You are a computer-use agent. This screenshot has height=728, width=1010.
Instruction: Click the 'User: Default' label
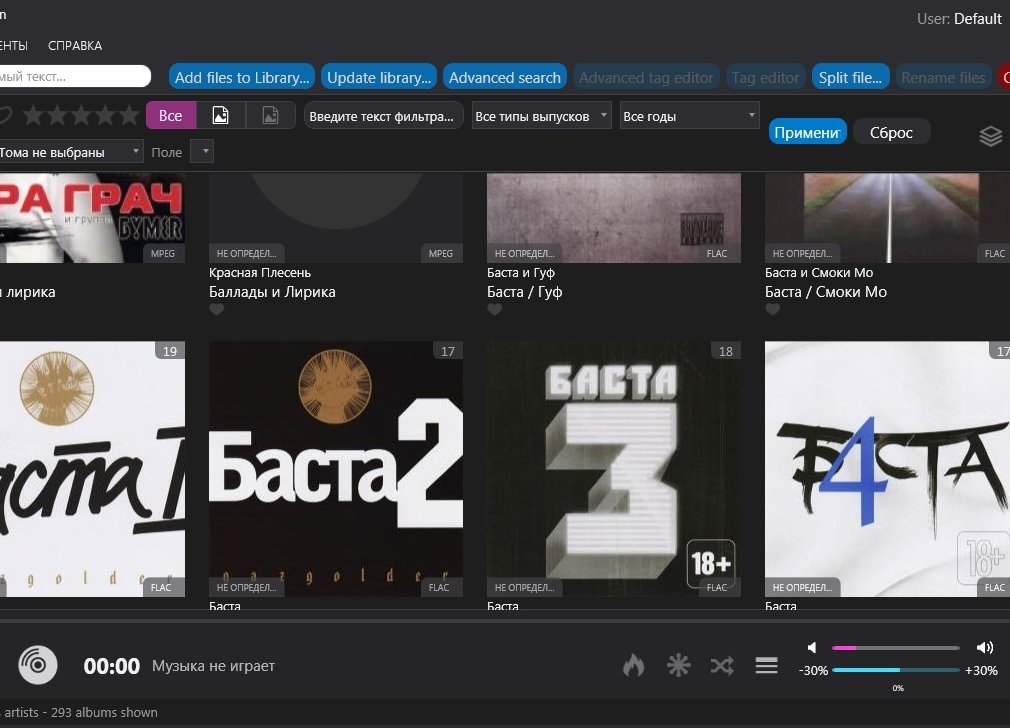pyautogui.click(x=959, y=19)
